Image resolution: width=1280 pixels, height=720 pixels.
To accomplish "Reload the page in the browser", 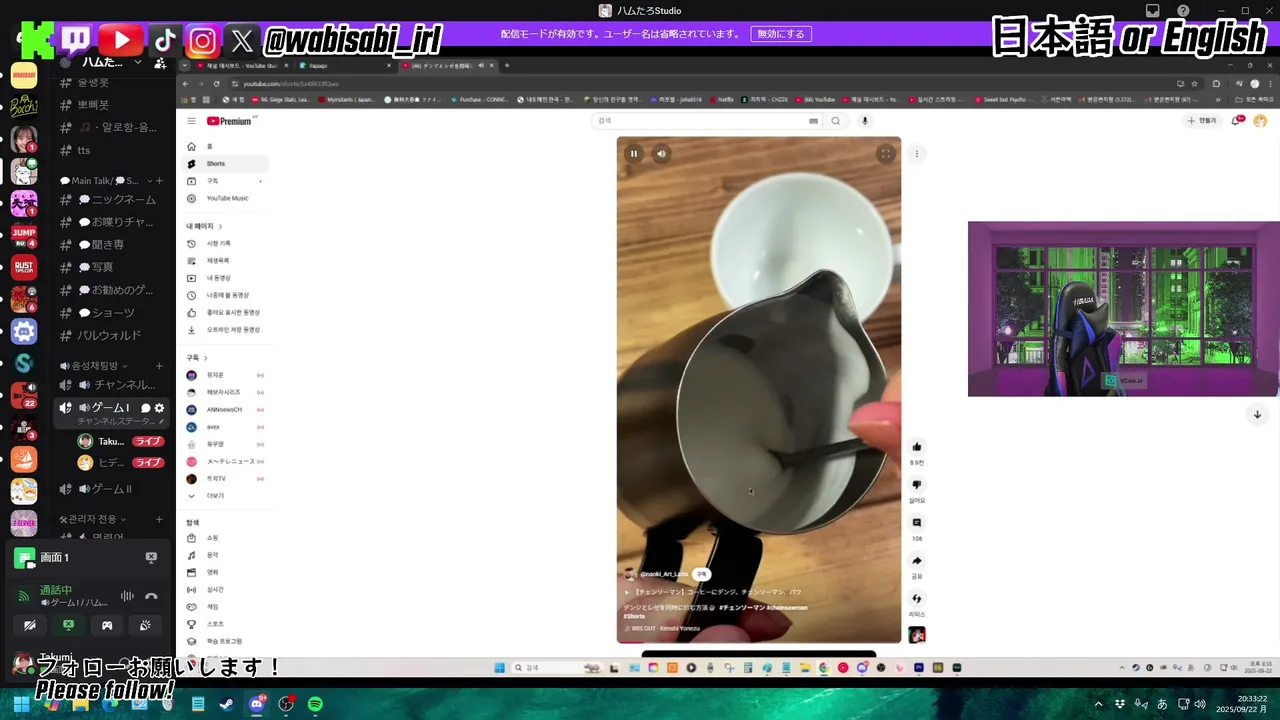I will [216, 84].
